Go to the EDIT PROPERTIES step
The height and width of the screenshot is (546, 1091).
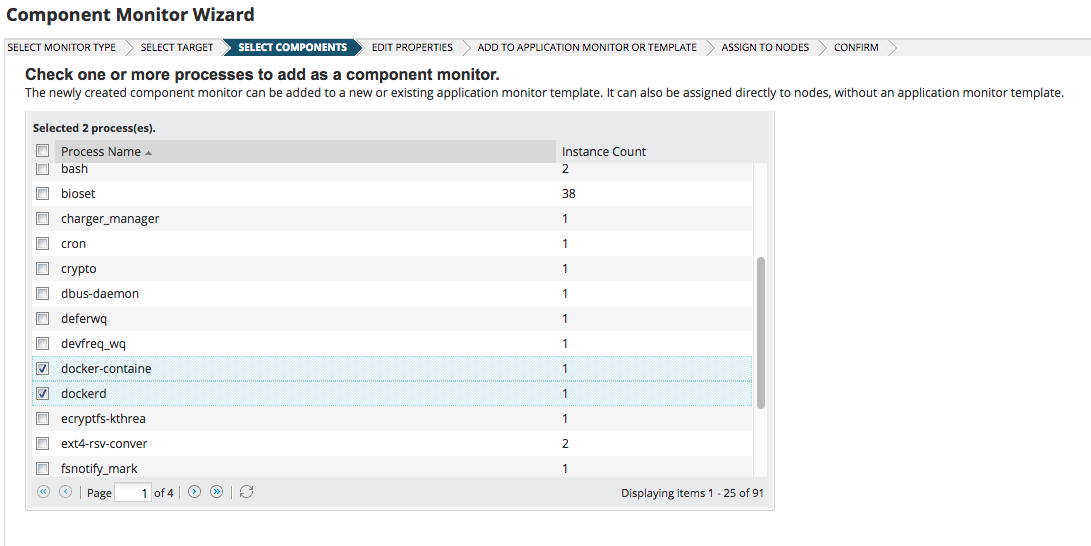[x=412, y=47]
